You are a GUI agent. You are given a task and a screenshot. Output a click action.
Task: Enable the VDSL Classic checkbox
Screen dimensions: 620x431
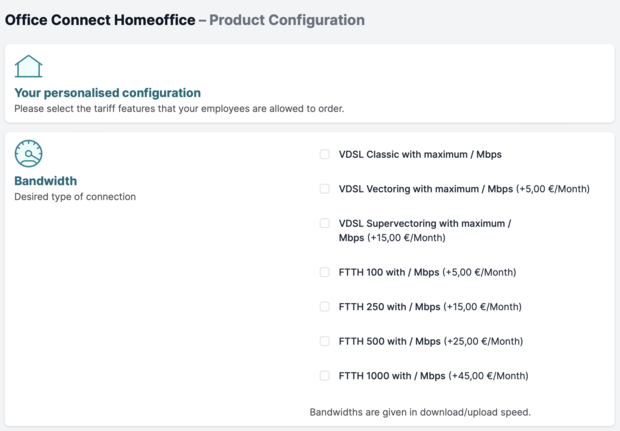coord(325,154)
